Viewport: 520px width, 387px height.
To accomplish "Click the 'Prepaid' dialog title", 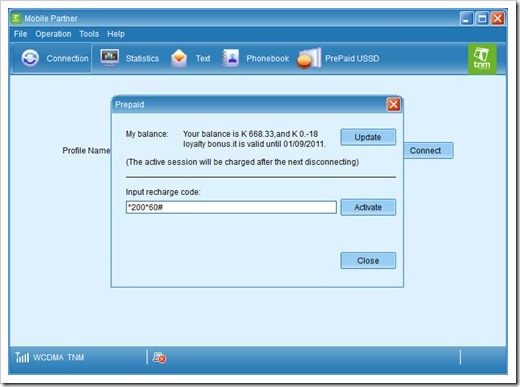I will click(x=130, y=105).
